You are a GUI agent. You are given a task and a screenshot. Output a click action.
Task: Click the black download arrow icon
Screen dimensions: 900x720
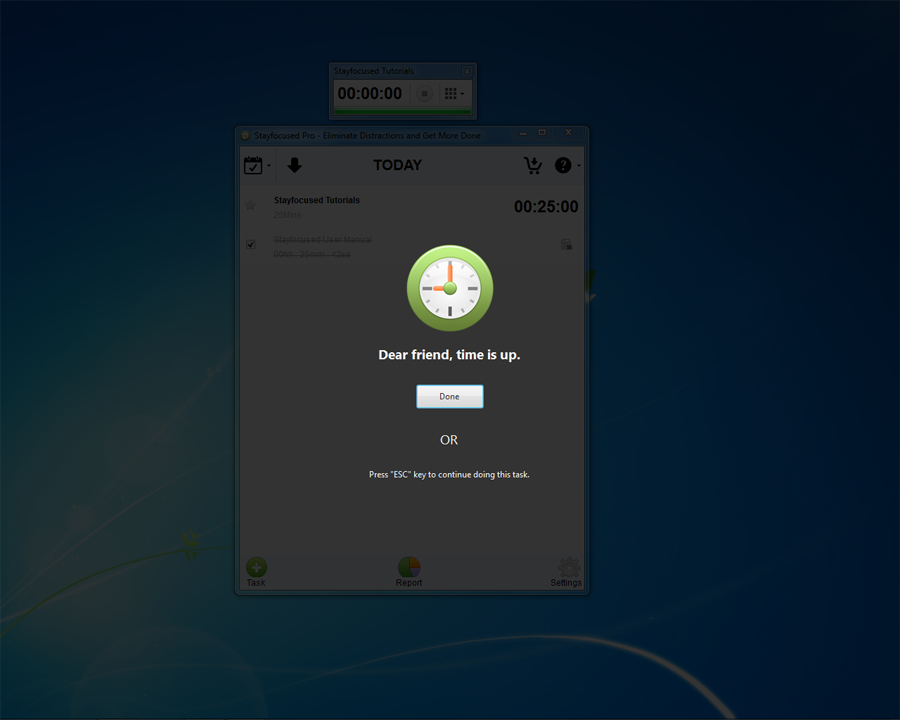[294, 165]
